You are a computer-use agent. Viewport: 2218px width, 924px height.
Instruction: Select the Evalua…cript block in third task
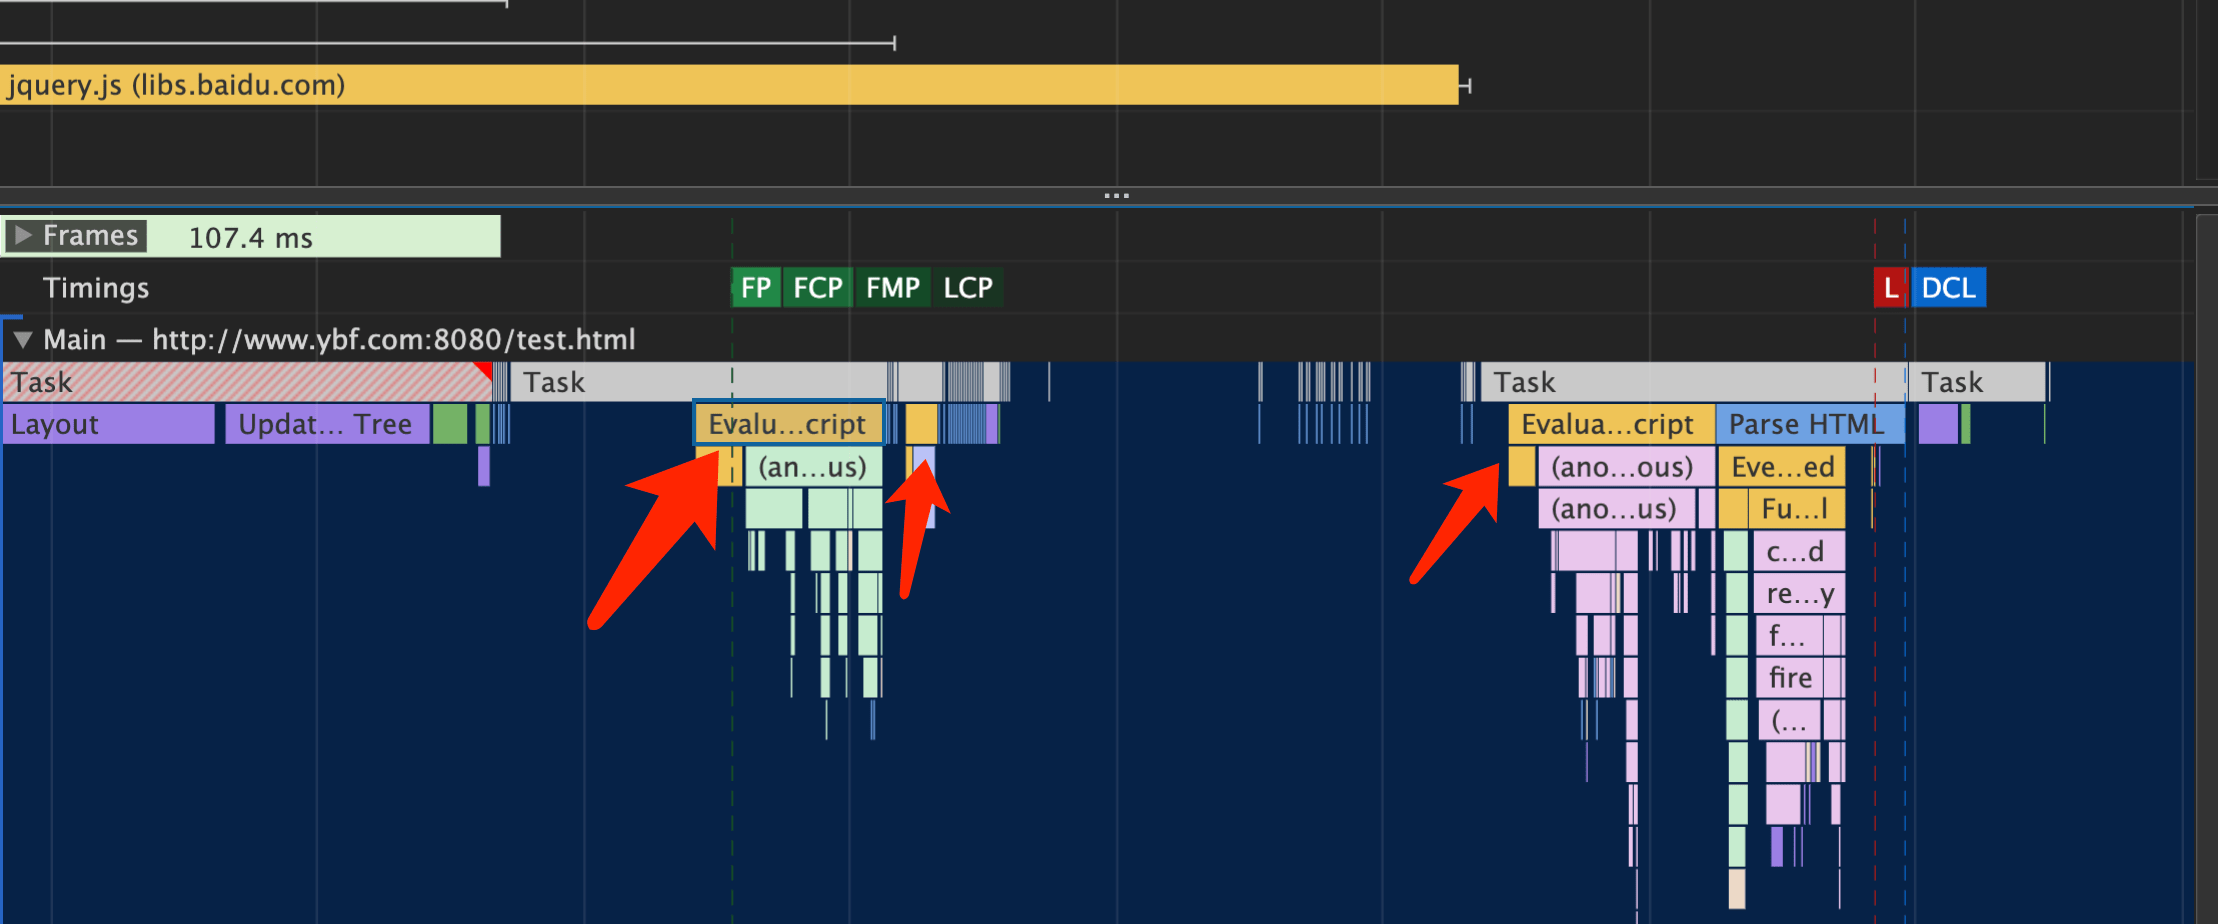click(1610, 424)
